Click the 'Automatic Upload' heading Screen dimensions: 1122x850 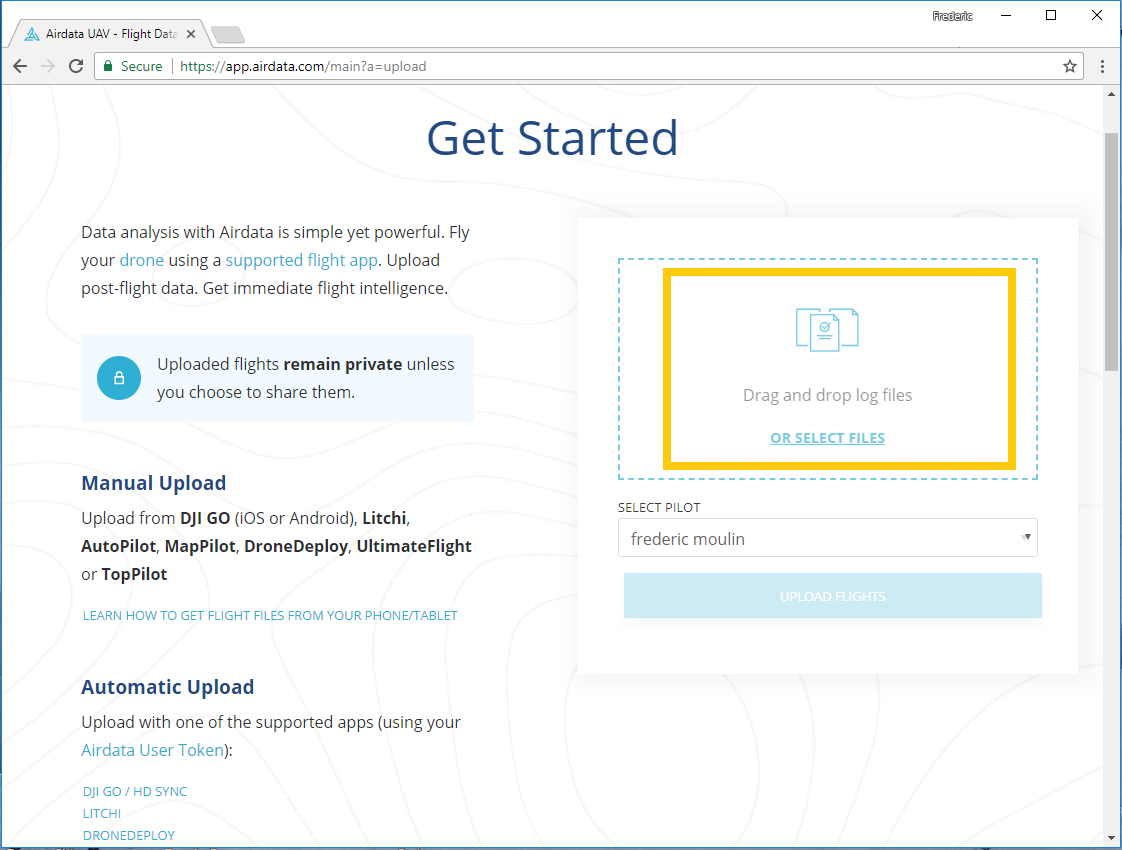(167, 687)
